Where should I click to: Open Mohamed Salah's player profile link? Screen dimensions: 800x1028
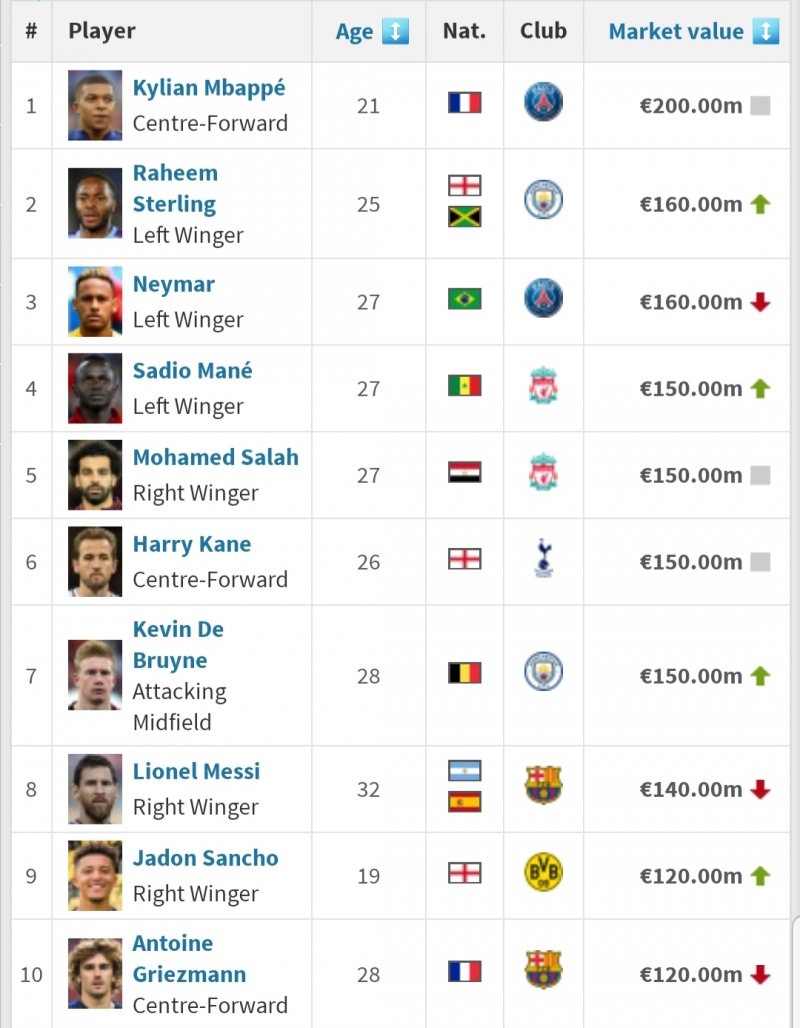click(x=215, y=458)
